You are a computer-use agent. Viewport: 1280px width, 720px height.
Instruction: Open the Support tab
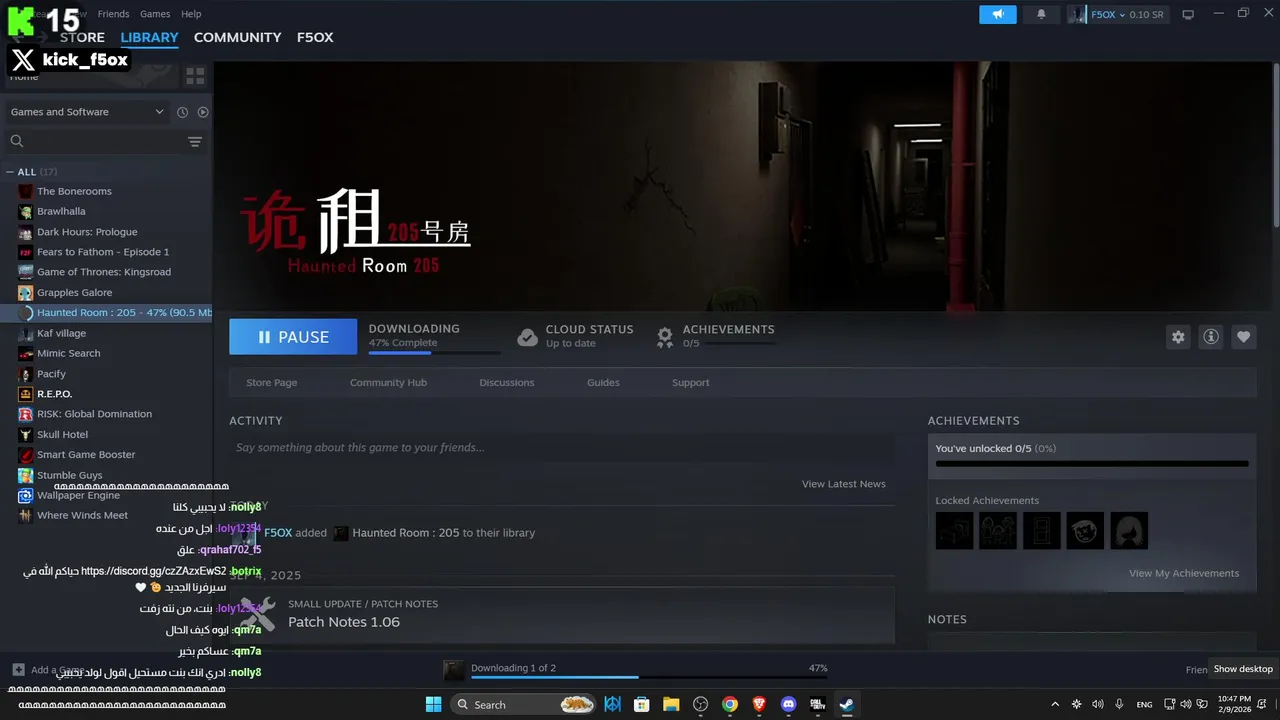690,382
